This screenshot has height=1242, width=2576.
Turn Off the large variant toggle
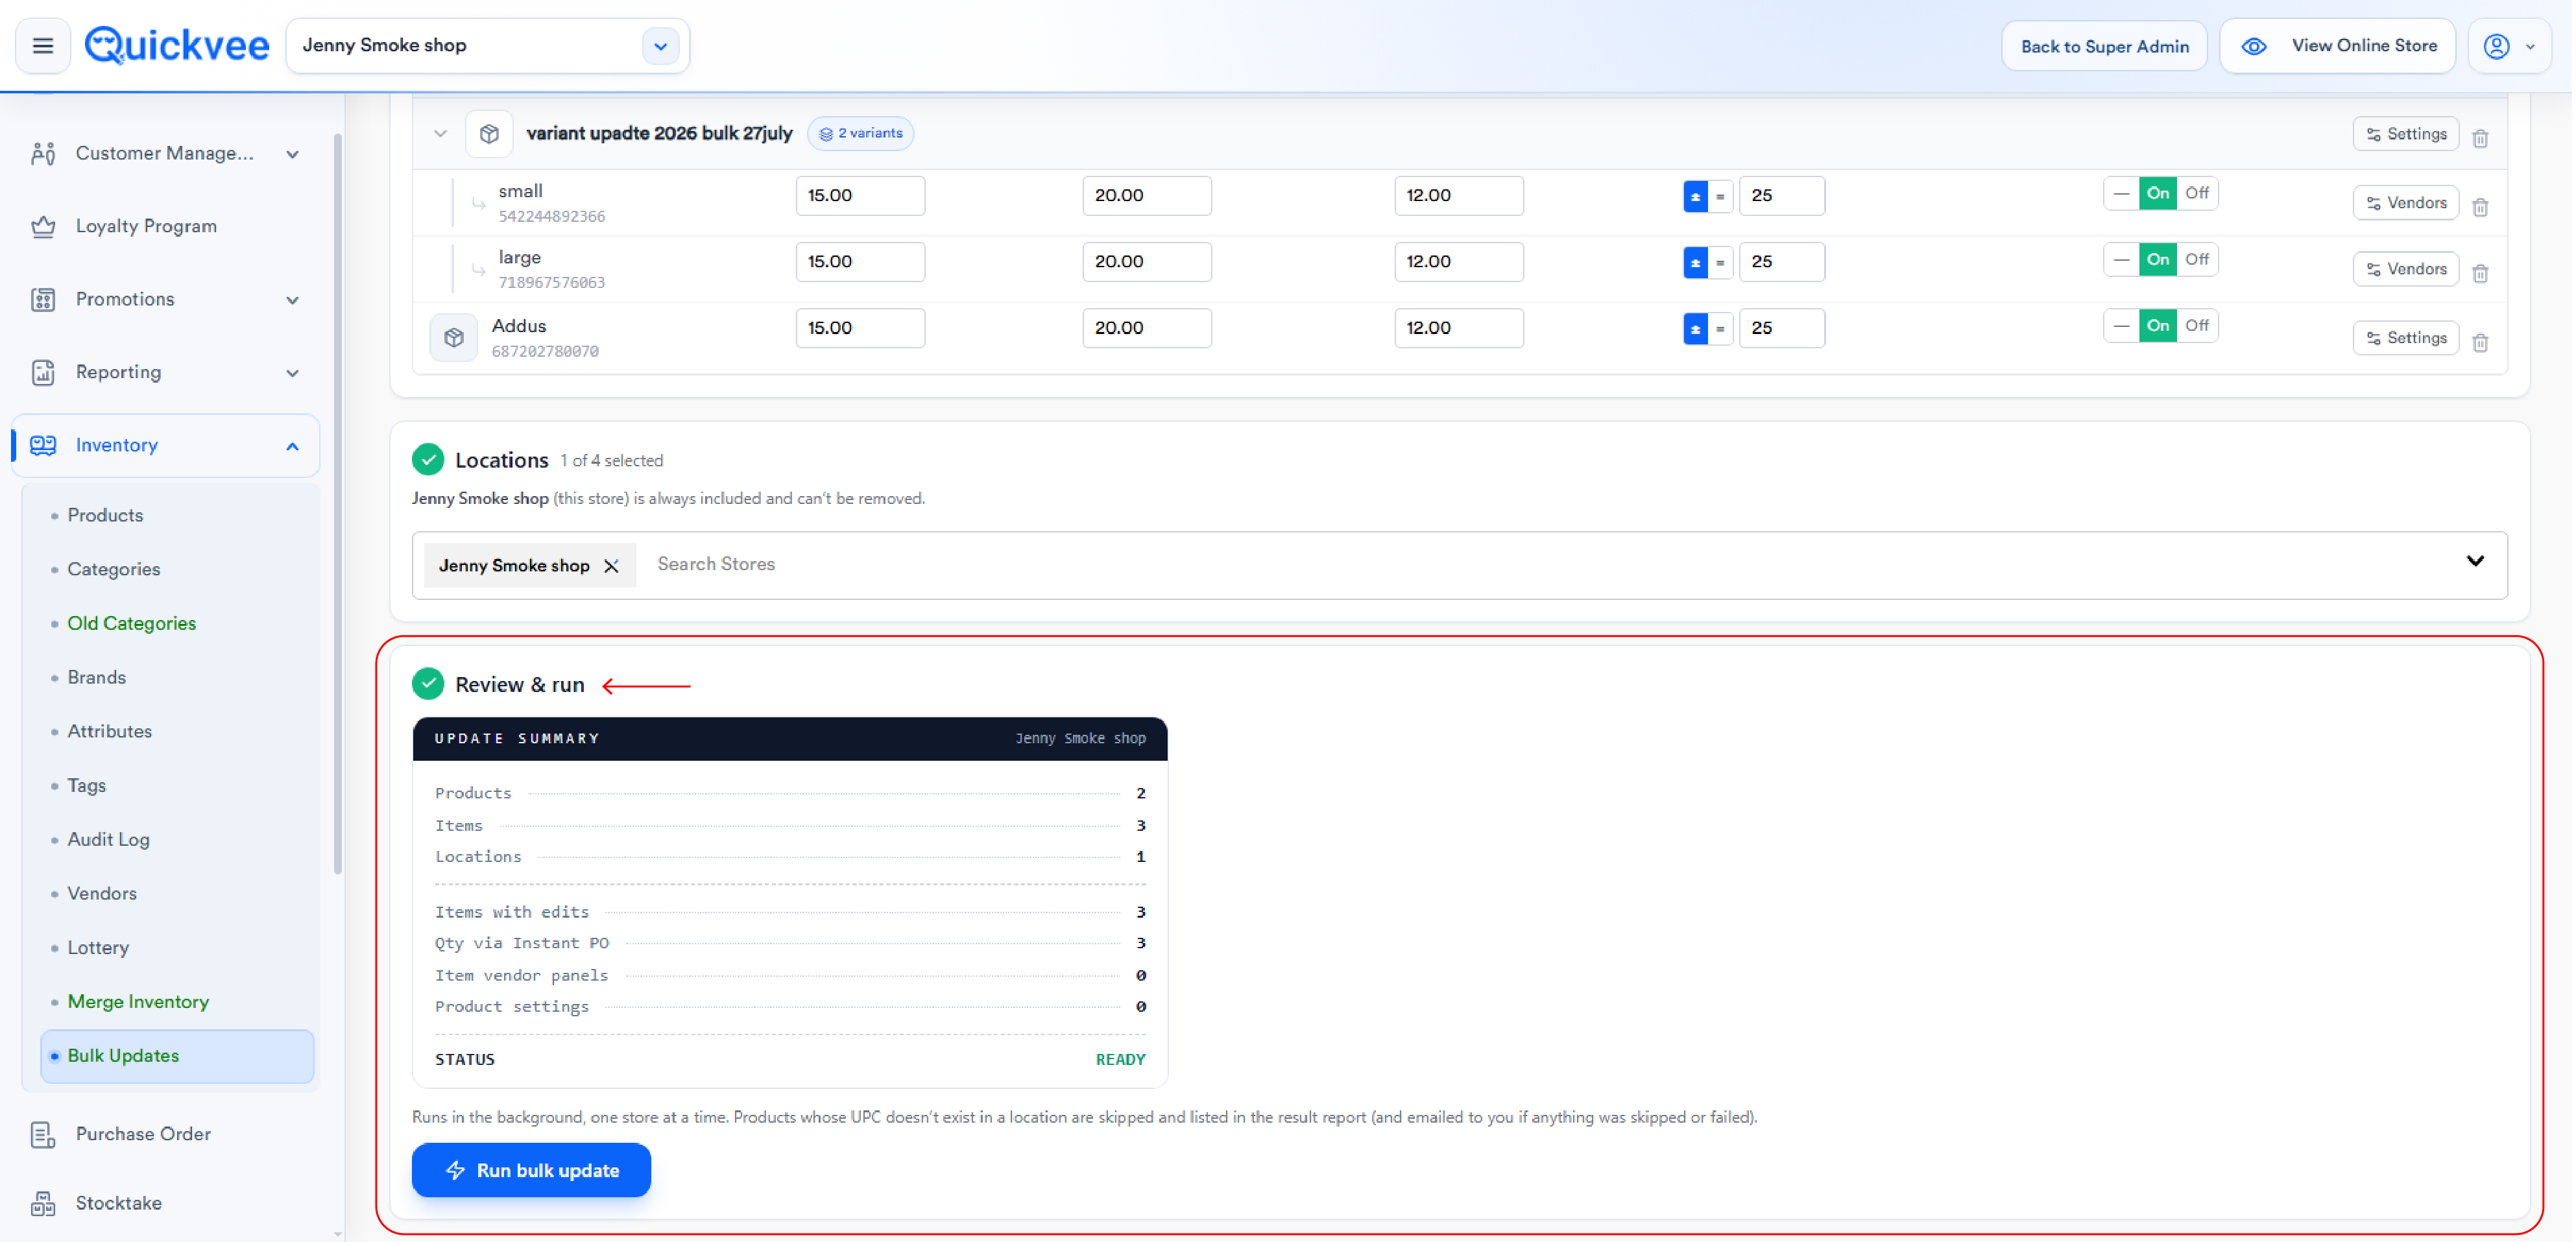tap(2197, 259)
